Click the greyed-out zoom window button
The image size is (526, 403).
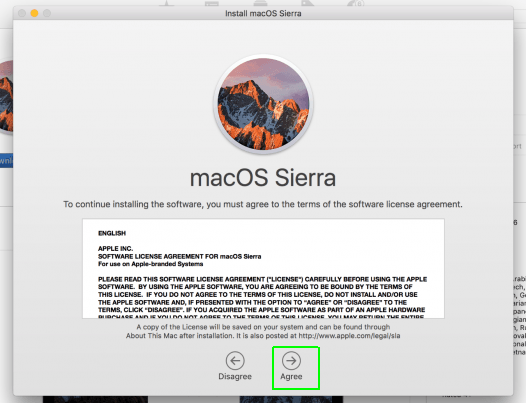[47, 13]
